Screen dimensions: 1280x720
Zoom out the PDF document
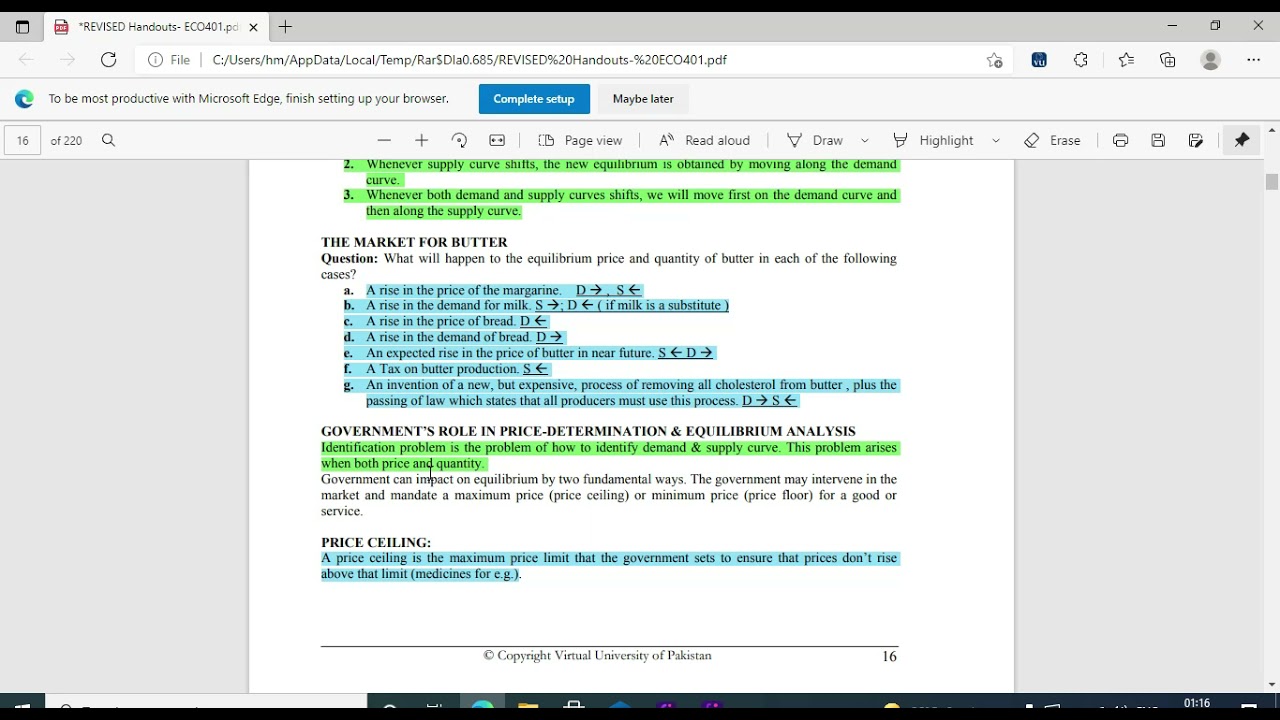tap(384, 141)
